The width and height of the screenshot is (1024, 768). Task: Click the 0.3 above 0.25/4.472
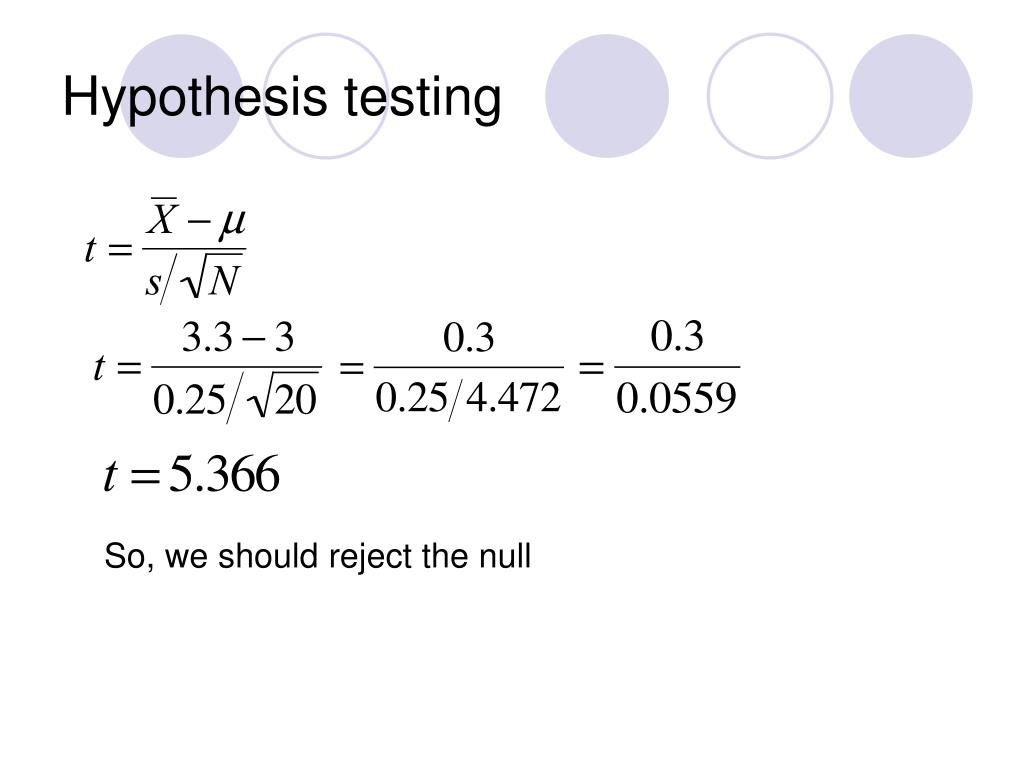click(468, 338)
